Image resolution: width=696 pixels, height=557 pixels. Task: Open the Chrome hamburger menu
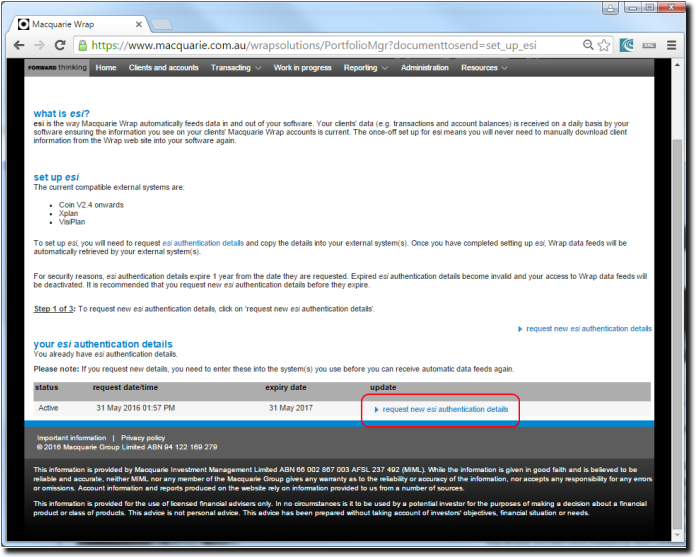point(672,45)
